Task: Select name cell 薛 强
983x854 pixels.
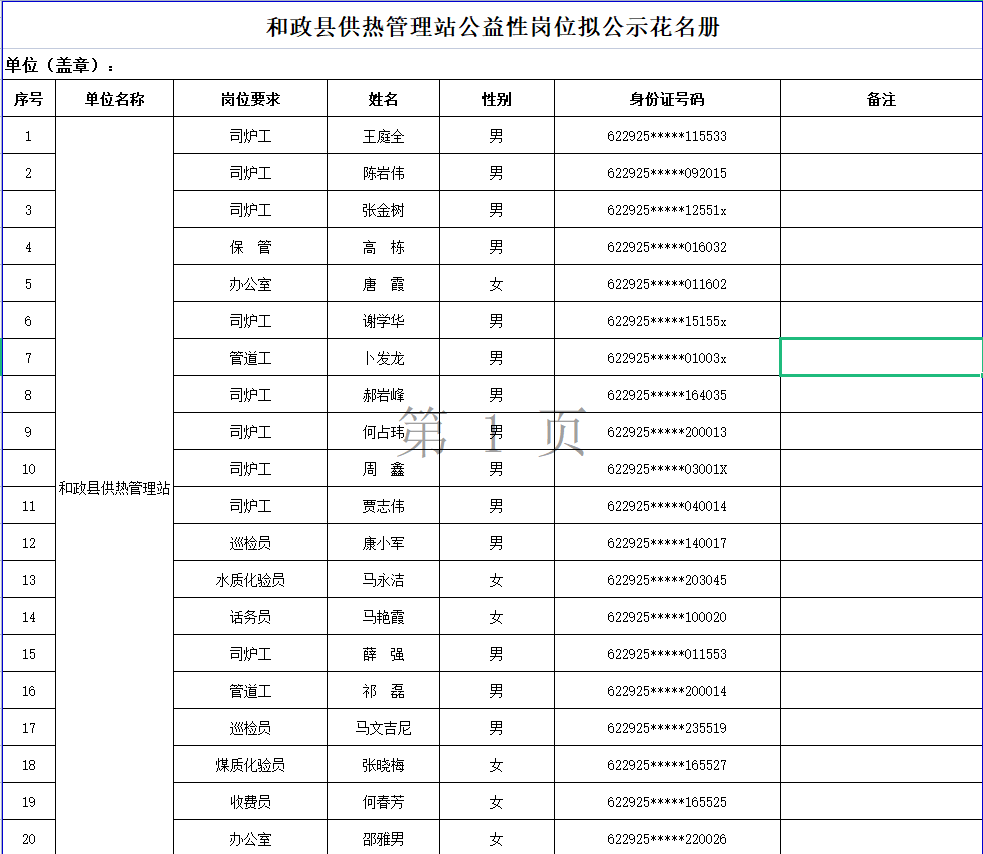Action: coord(383,653)
